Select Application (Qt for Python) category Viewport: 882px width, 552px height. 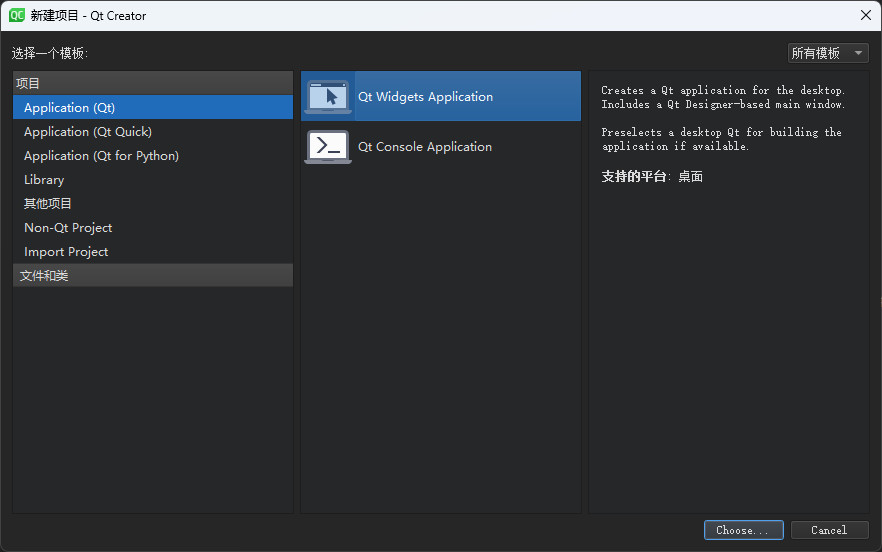[101, 156]
